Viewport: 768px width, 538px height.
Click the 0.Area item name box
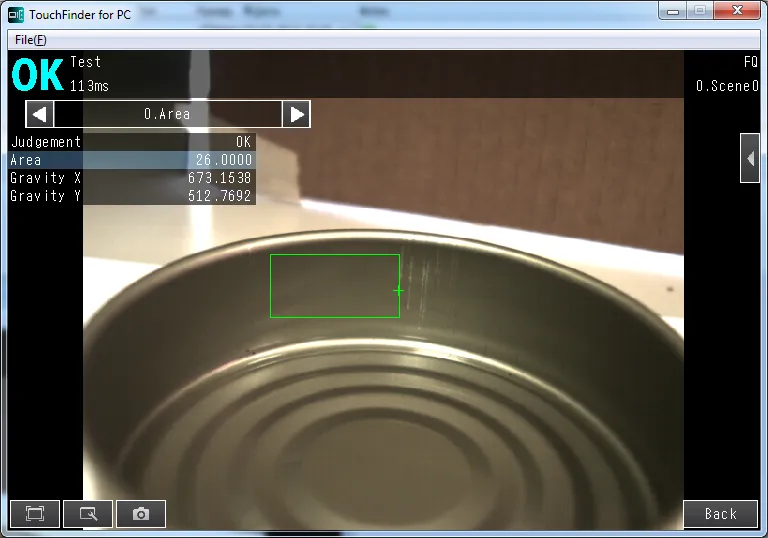coord(167,114)
